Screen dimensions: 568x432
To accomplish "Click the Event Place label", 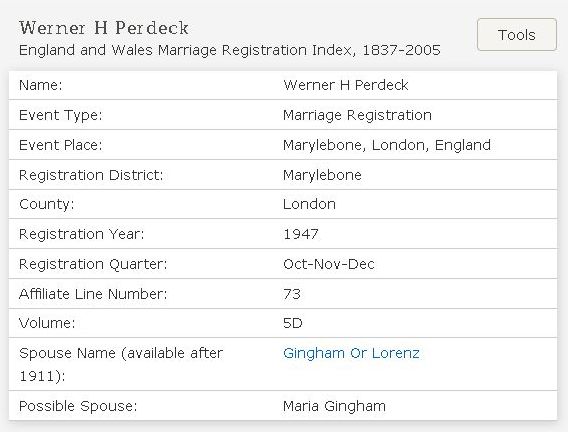I will point(60,145).
